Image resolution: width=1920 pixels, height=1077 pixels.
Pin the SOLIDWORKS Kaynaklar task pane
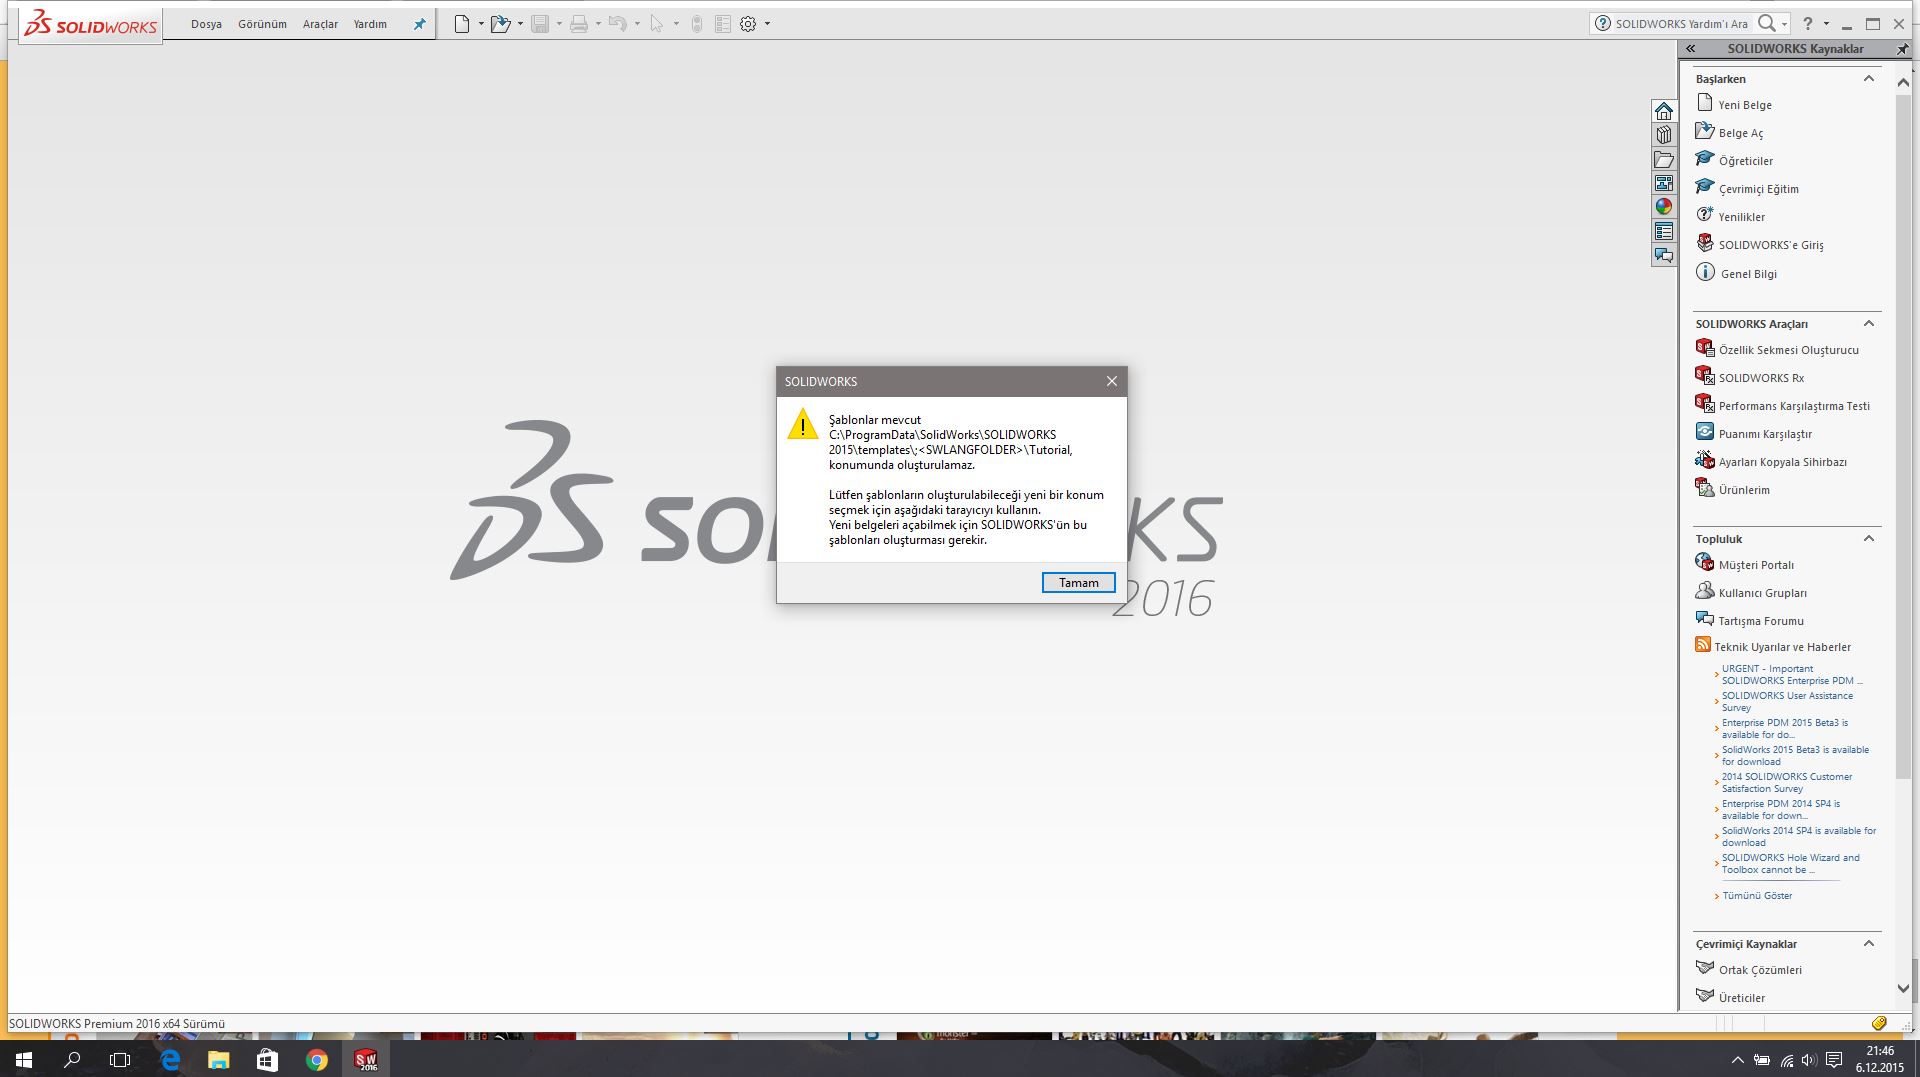coord(1902,48)
